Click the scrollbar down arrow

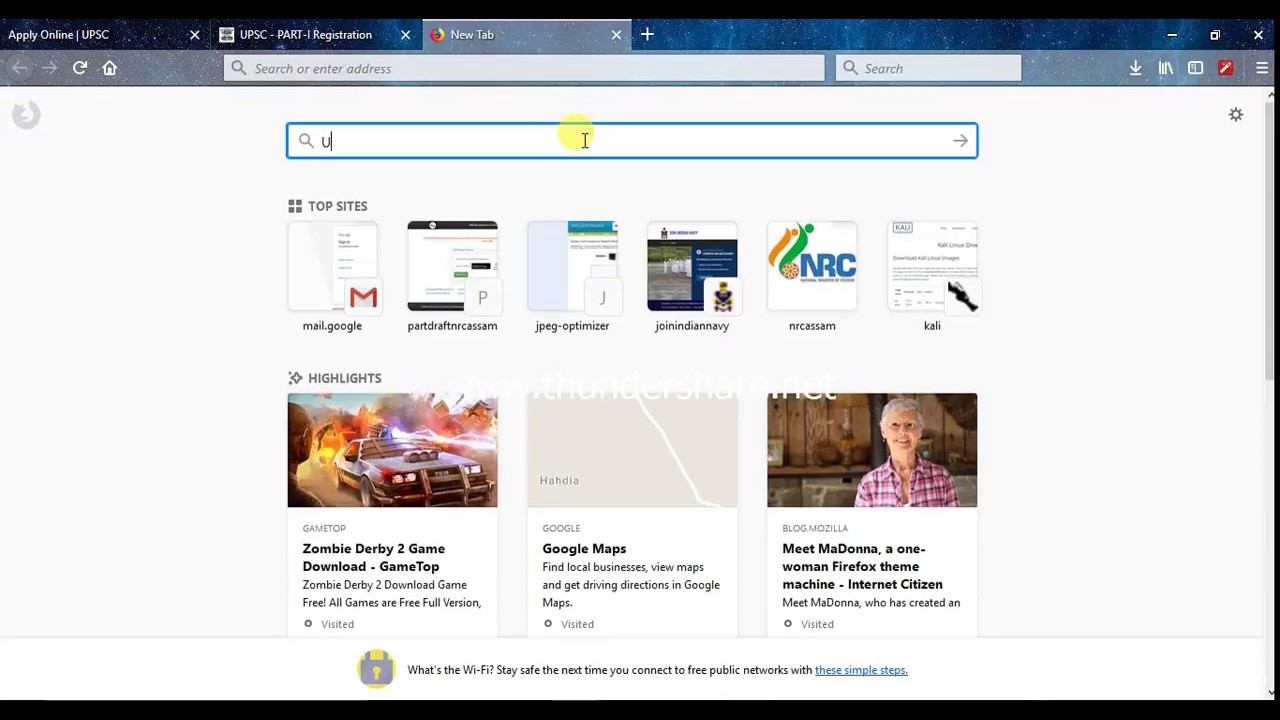pos(1271,692)
